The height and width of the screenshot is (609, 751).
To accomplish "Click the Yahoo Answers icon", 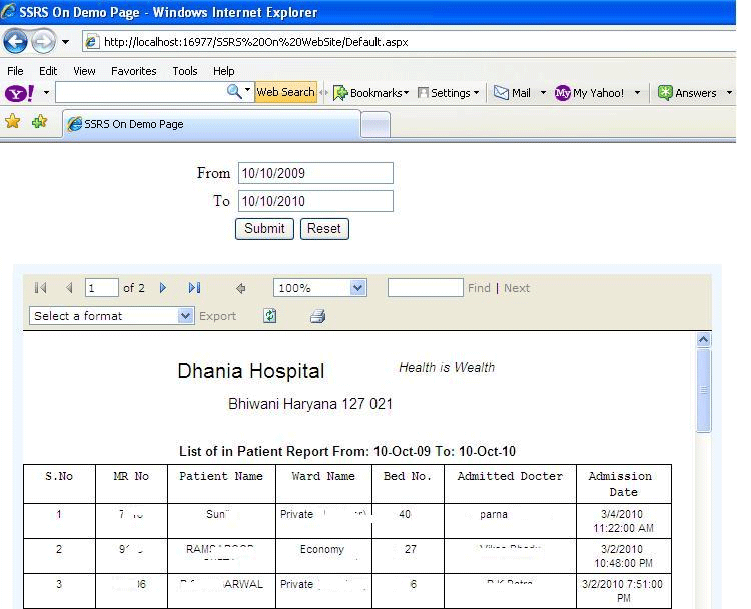I will pyautogui.click(x=665, y=92).
